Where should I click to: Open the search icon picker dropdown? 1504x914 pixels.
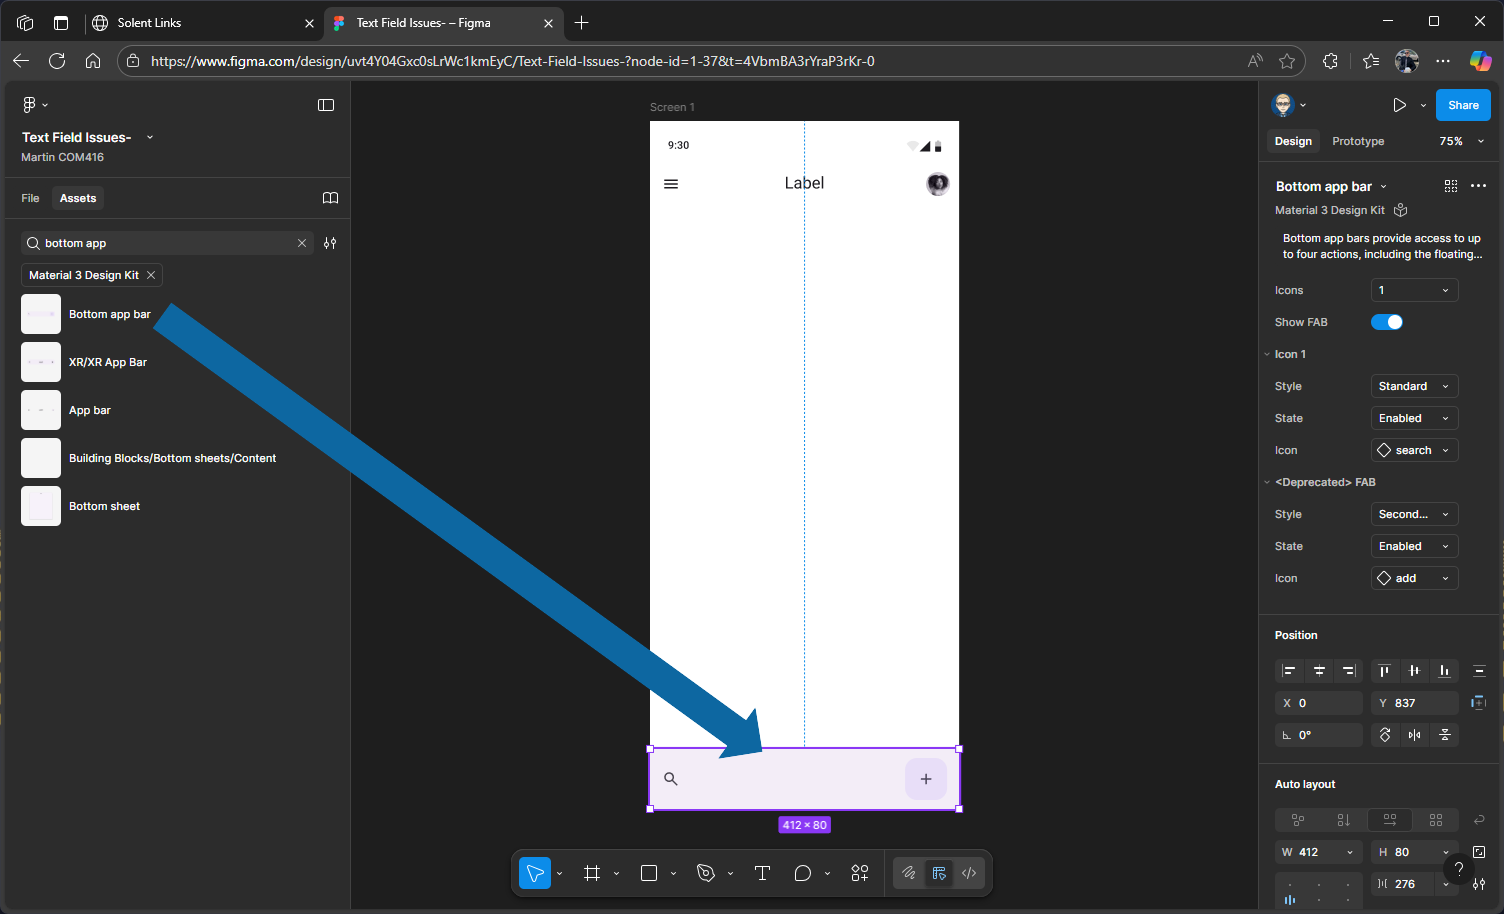tap(1414, 450)
